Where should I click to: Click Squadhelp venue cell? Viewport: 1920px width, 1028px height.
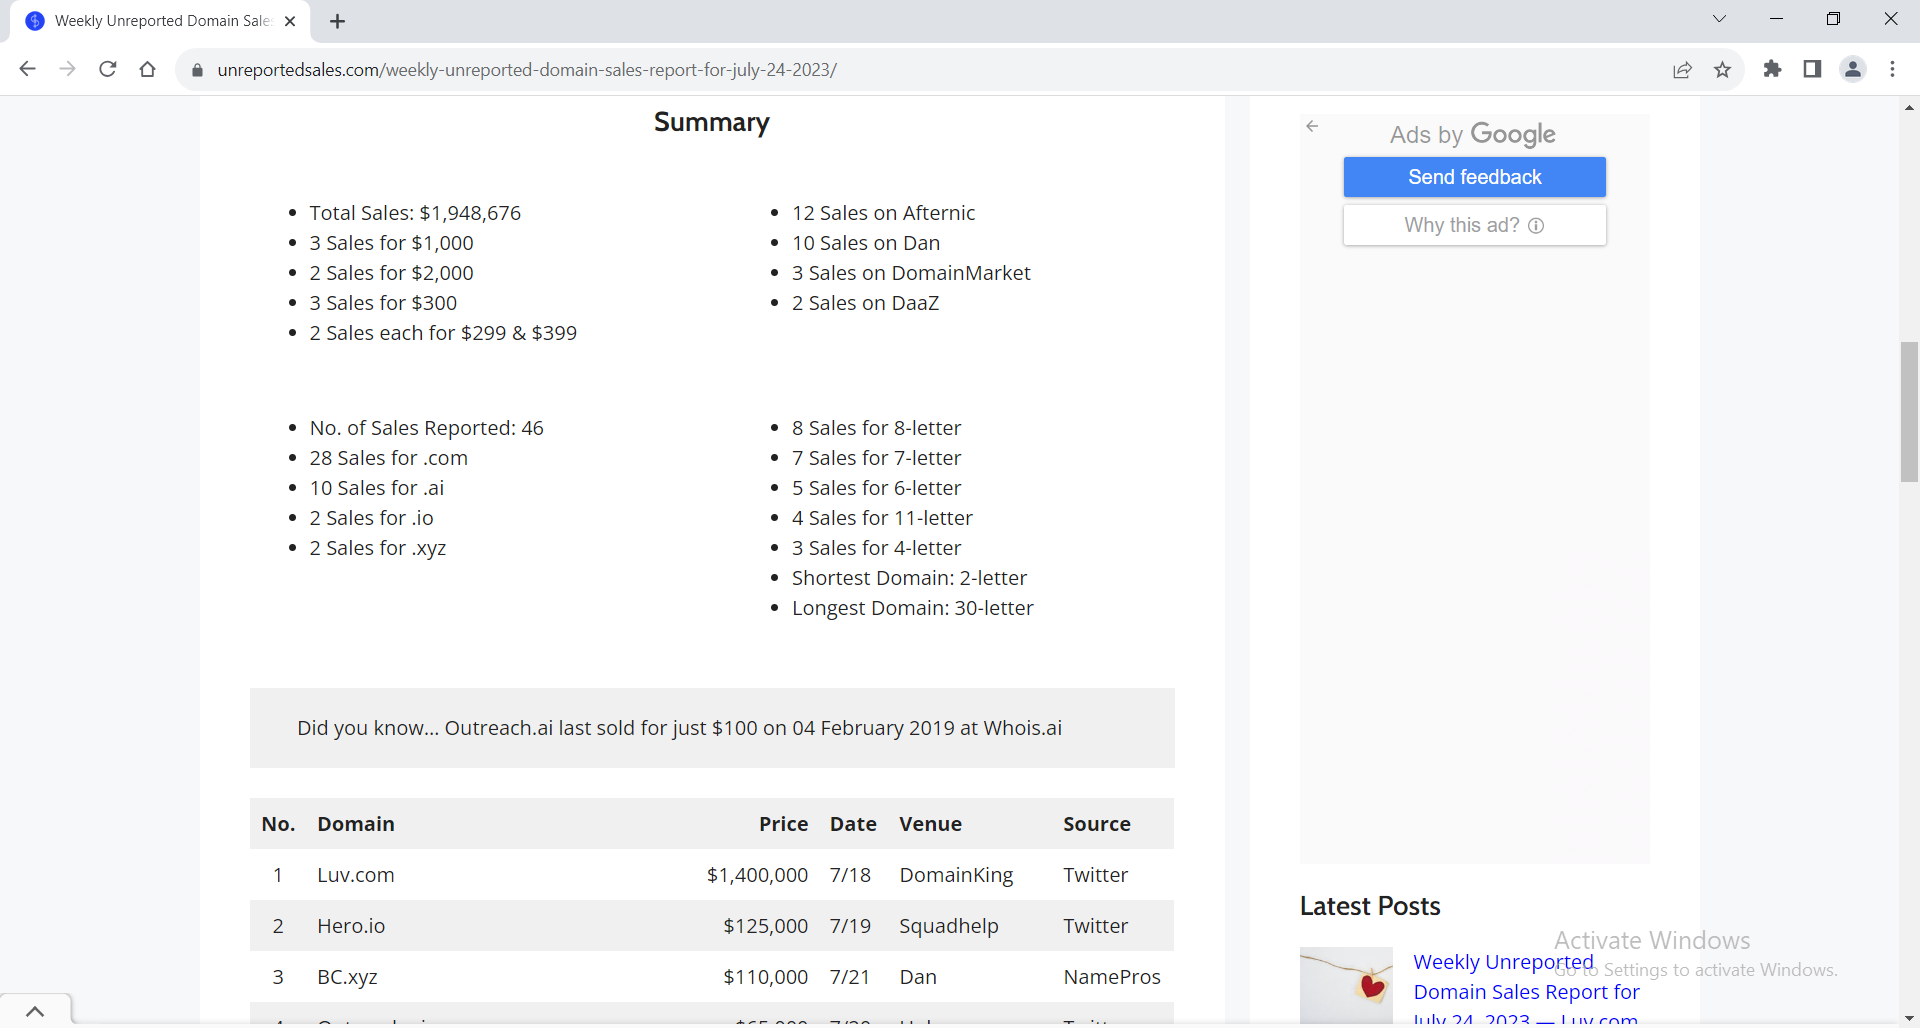(x=948, y=926)
